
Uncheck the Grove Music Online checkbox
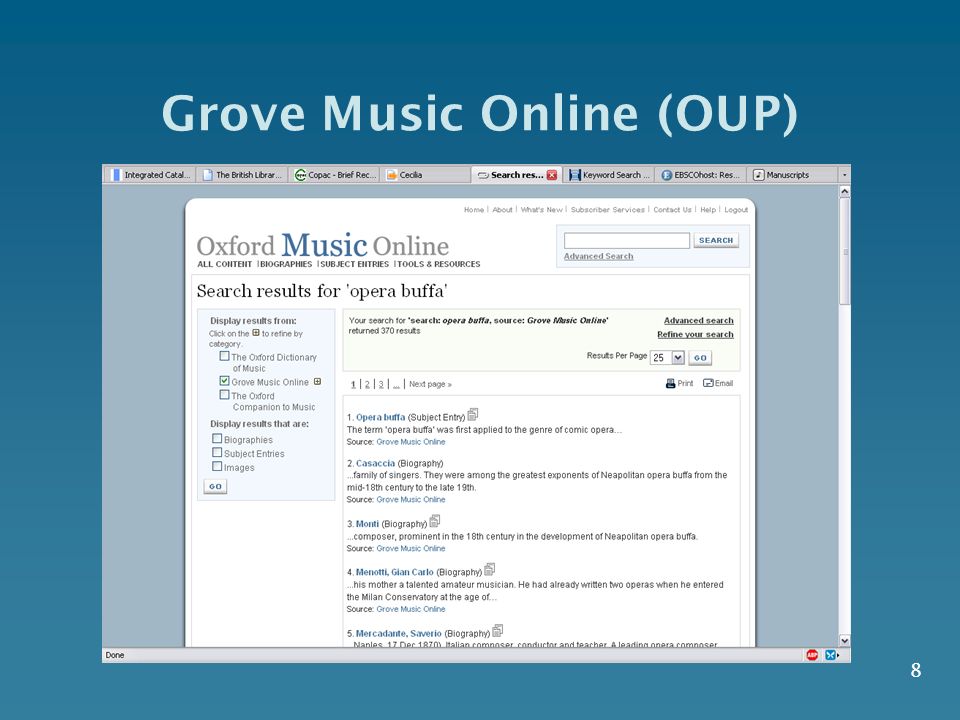click(225, 381)
